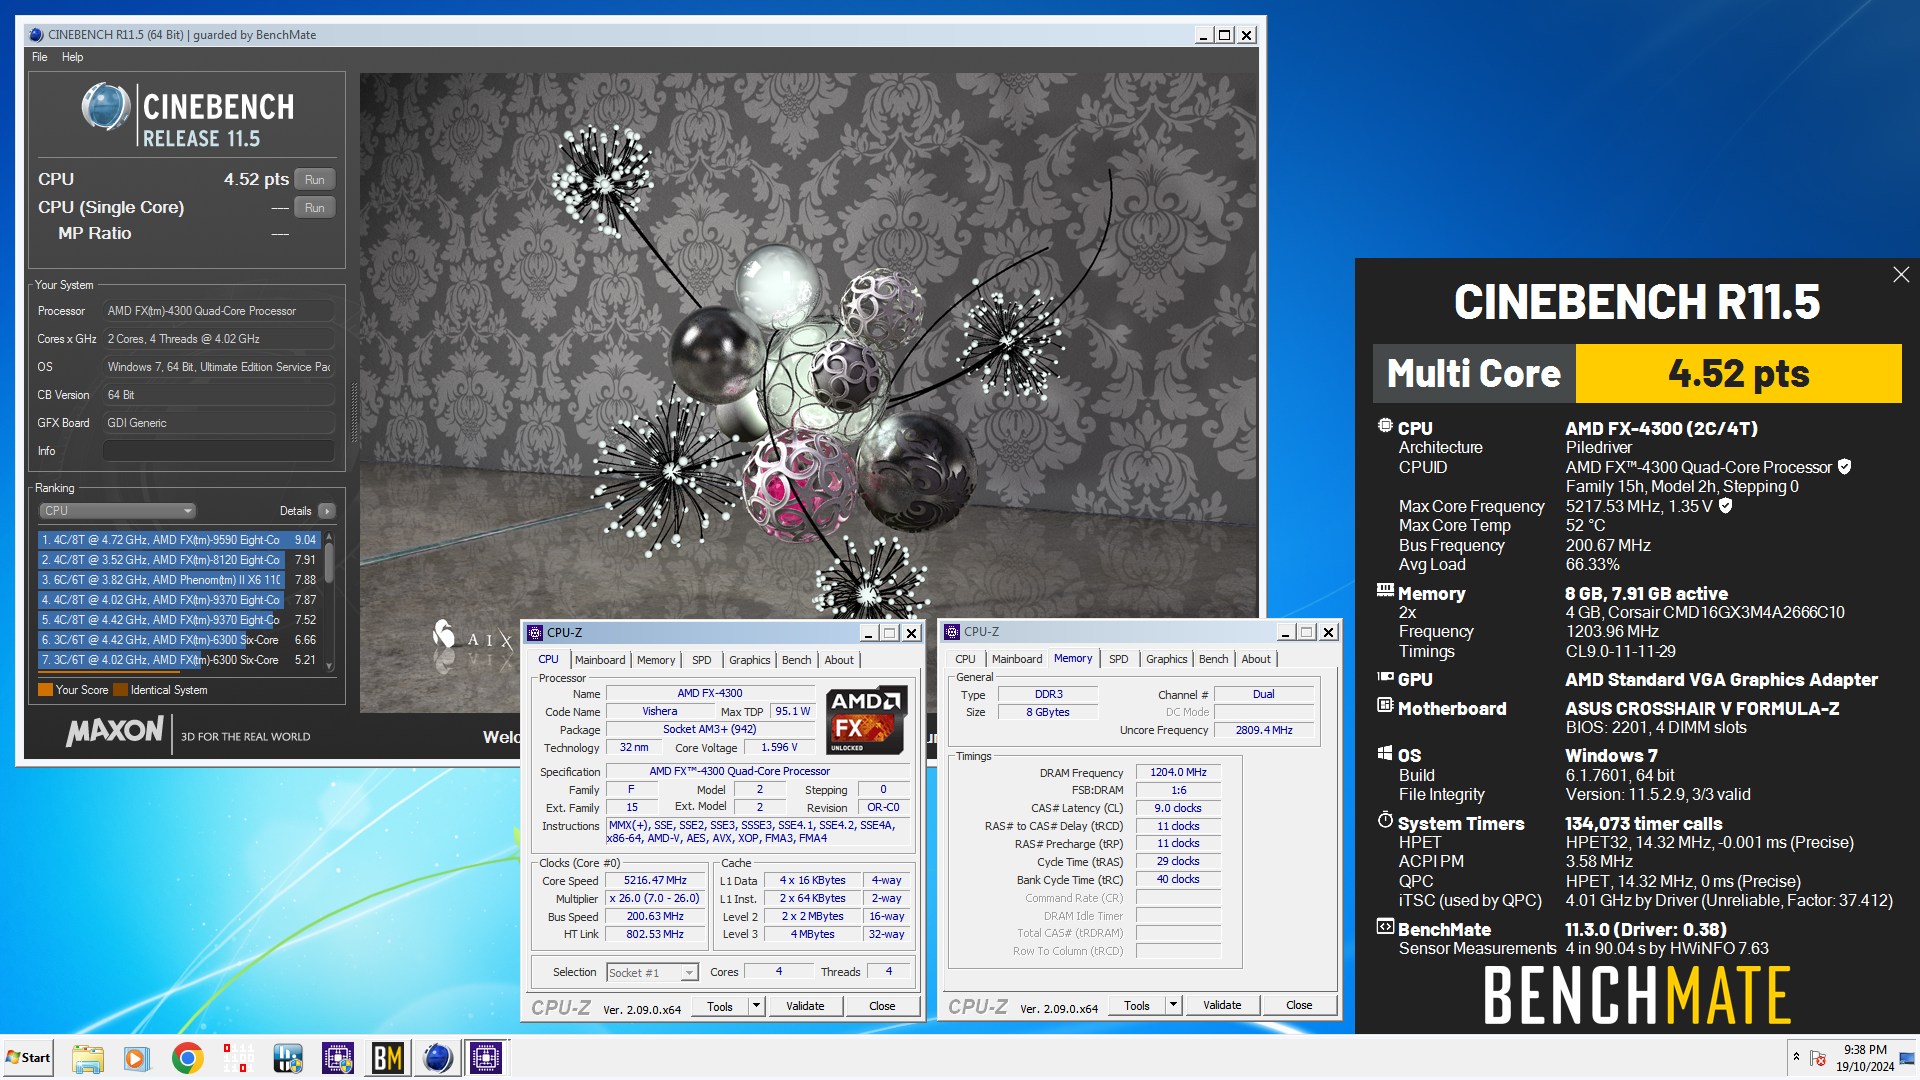Close the BenchMate result overlay with X

click(1901, 274)
